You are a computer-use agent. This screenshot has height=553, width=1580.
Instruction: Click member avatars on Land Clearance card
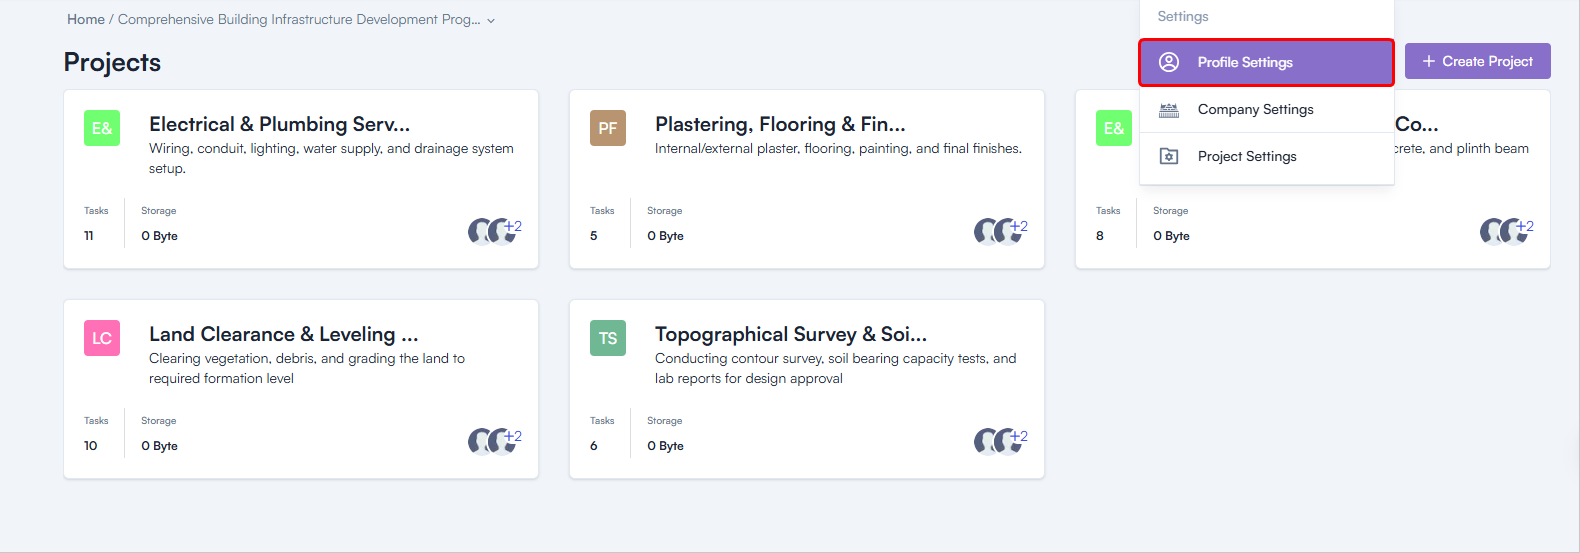tap(494, 441)
